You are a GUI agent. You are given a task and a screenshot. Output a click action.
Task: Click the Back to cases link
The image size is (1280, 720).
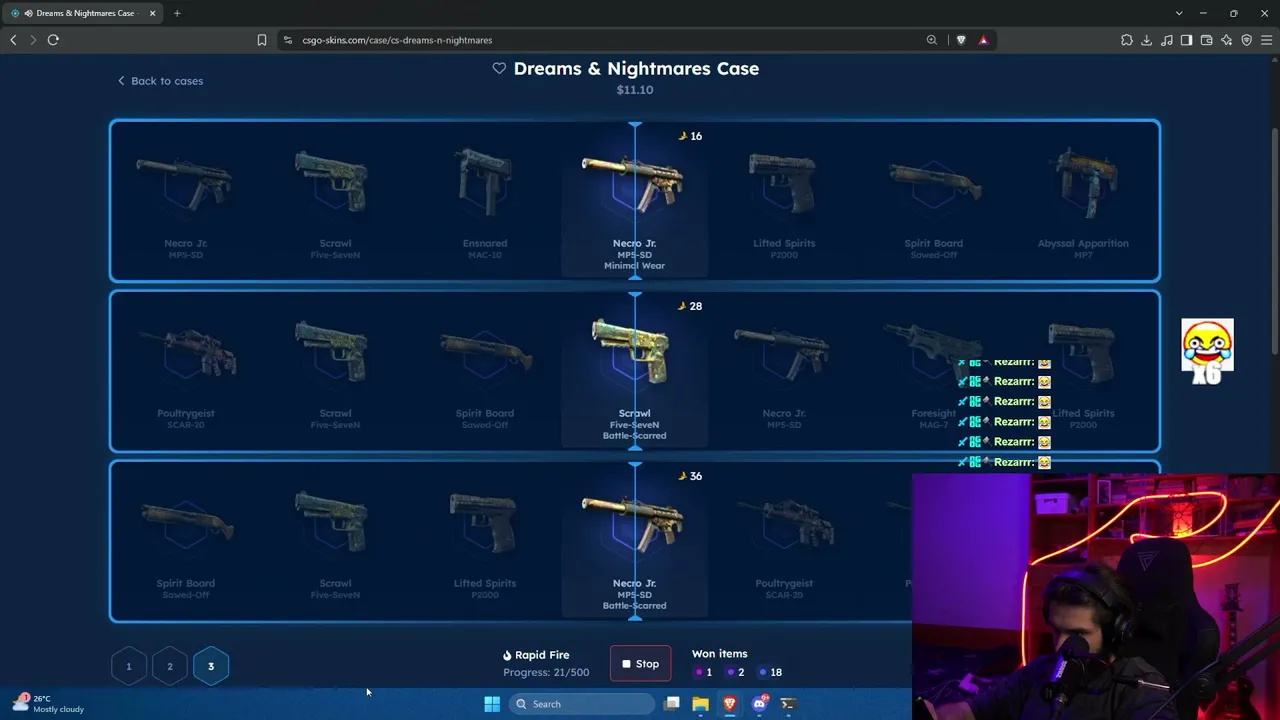click(160, 81)
